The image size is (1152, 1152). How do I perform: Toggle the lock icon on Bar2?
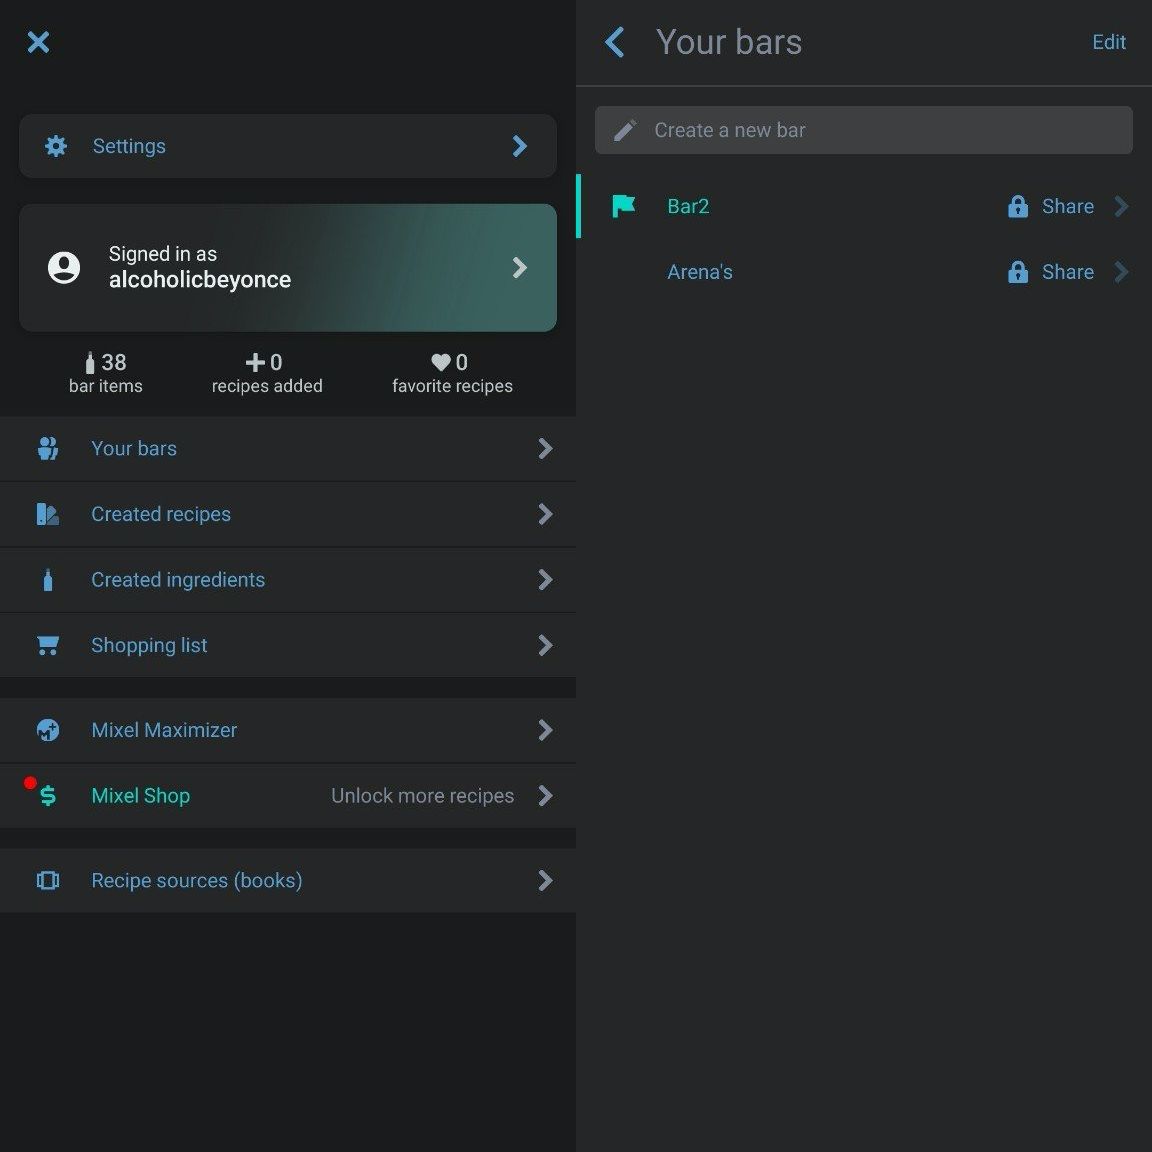click(x=1017, y=206)
